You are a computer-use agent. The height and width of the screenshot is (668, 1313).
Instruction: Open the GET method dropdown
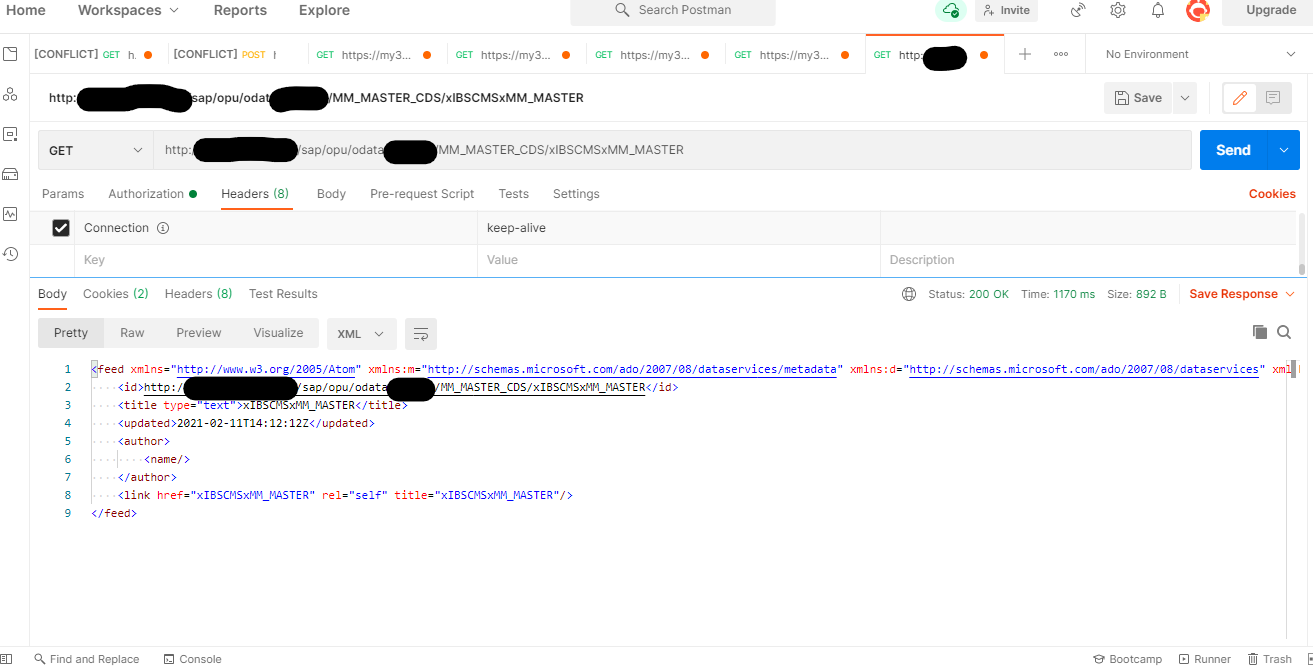pyautogui.click(x=95, y=149)
